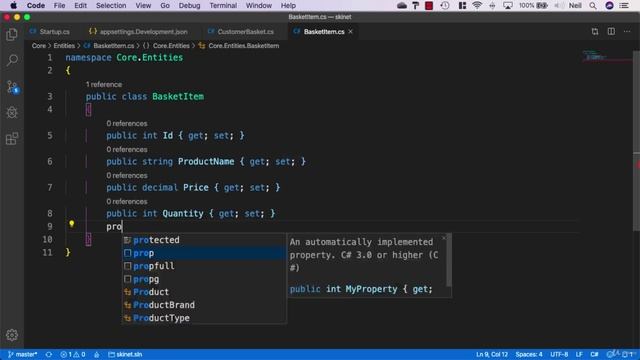Viewport: 640px width, 360px height.
Task: Click the editor vertical scrollbar
Action: click(x=636, y=141)
